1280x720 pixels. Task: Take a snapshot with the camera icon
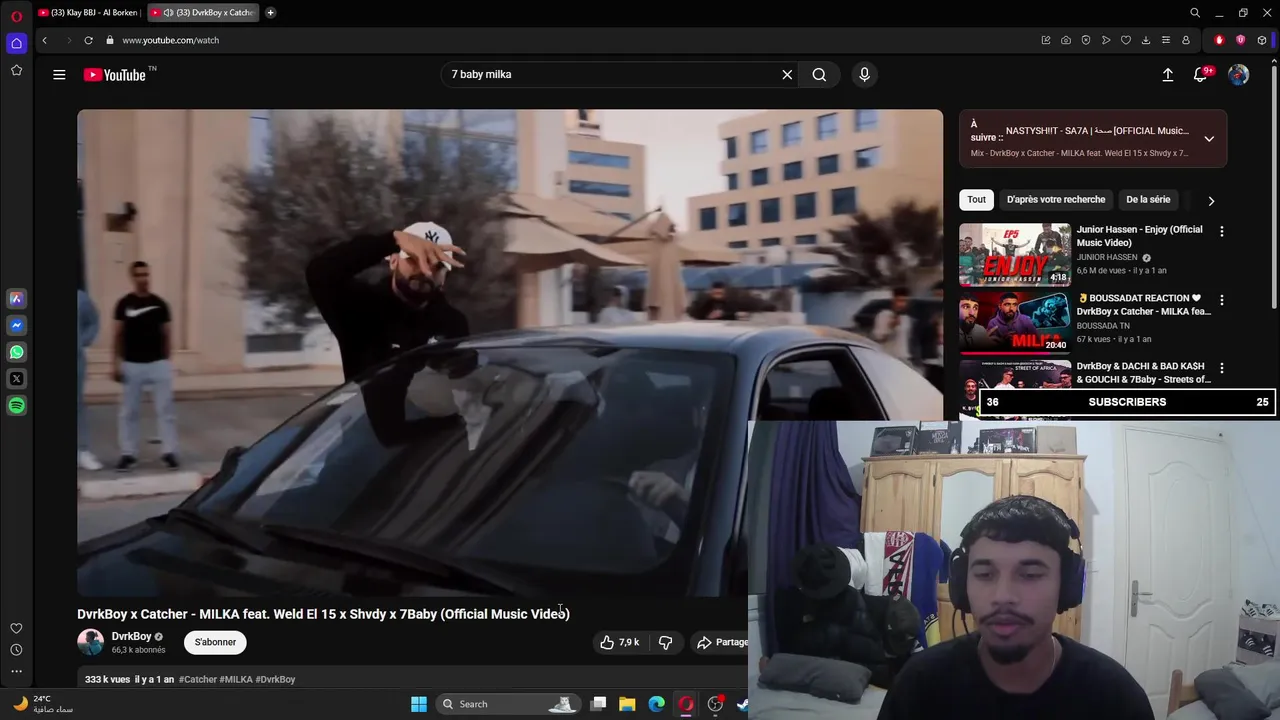(1066, 40)
